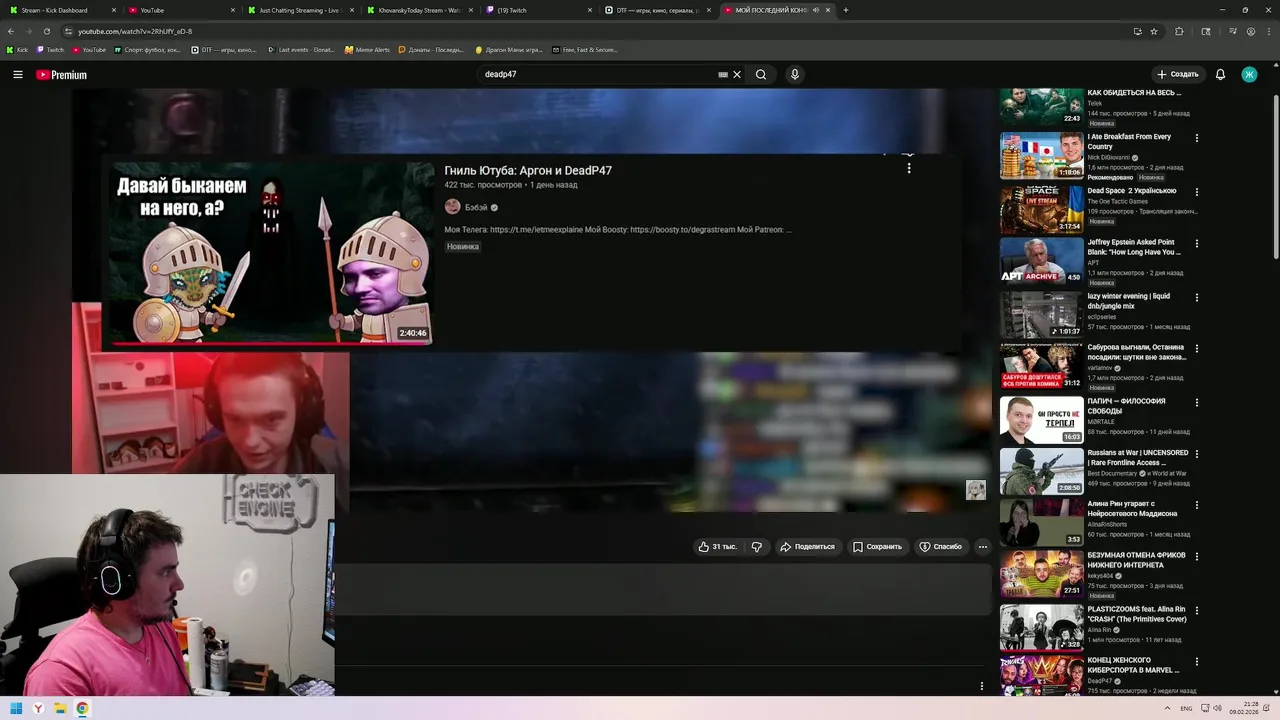Mute the МОЙ ПОСЛЕДНИЙ tab audio icon

pos(816,10)
